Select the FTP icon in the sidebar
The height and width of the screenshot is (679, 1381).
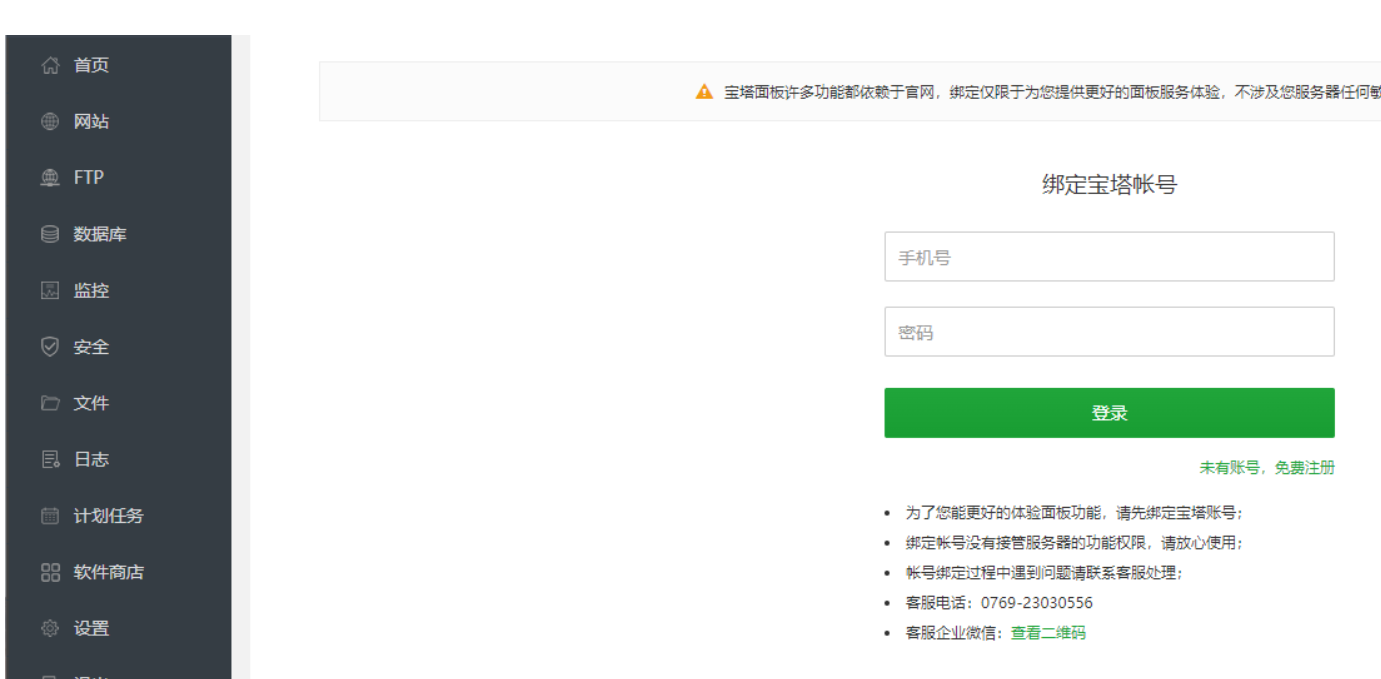pos(50,178)
